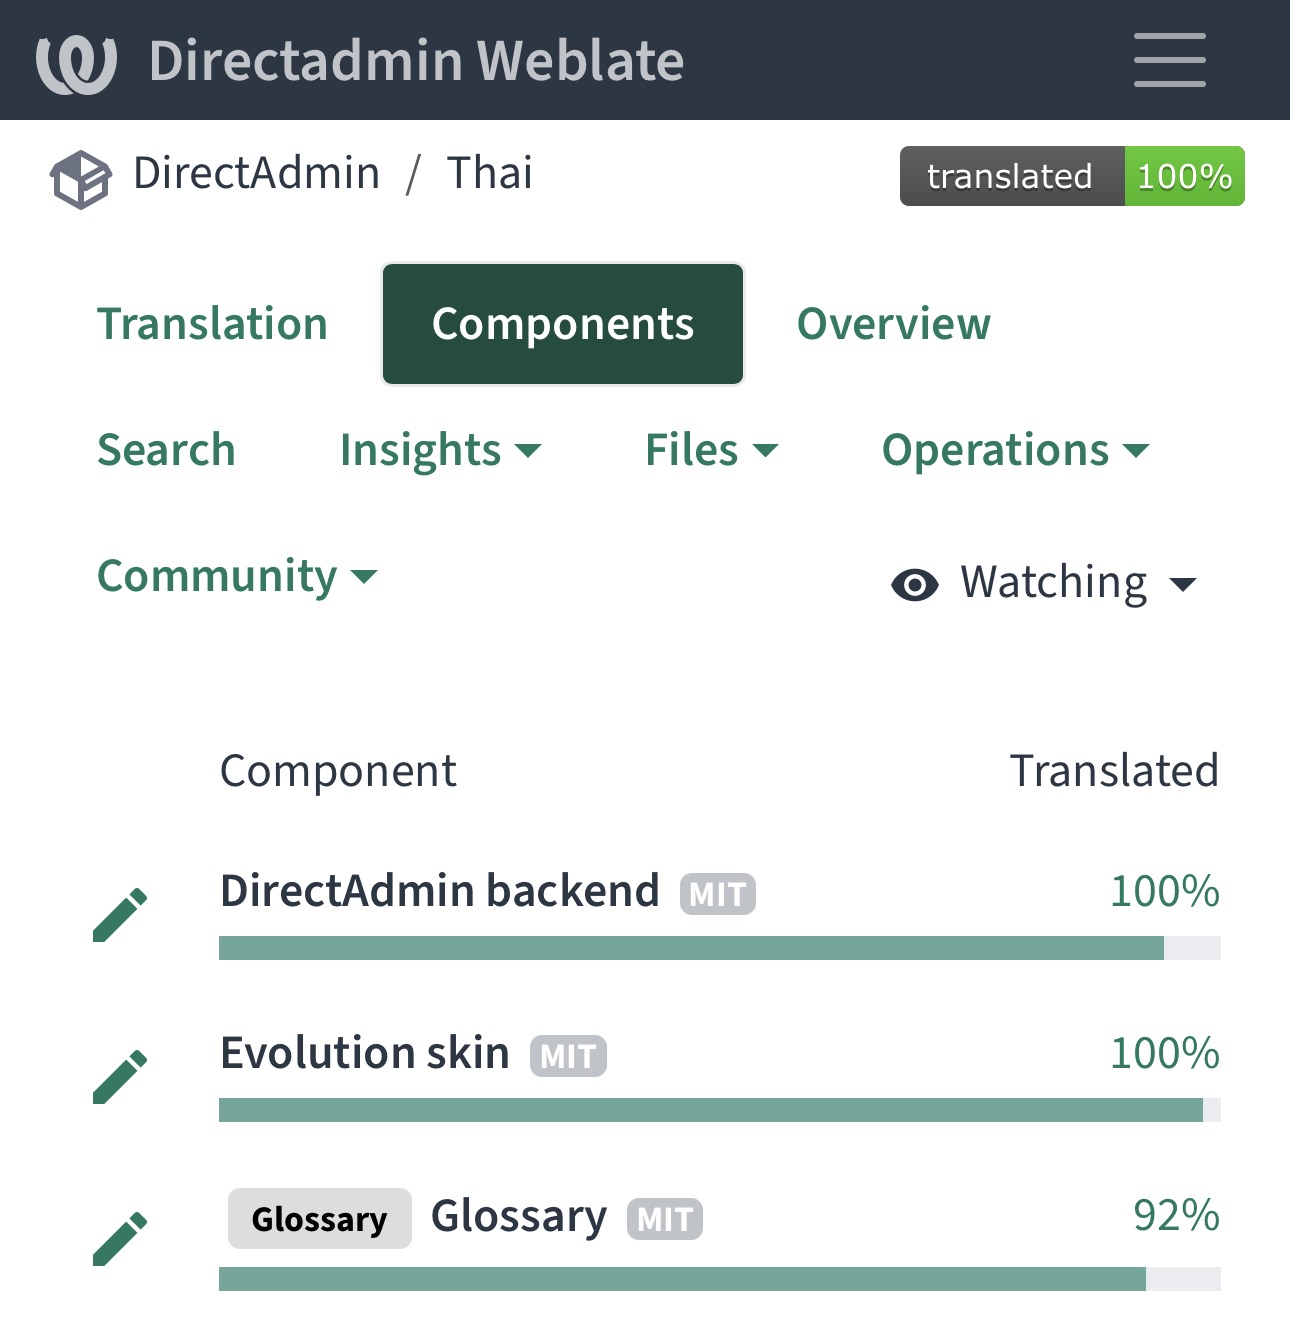Viewport: 1290px width, 1322px height.
Task: Open the Operations dropdown menu
Action: click(x=1015, y=450)
